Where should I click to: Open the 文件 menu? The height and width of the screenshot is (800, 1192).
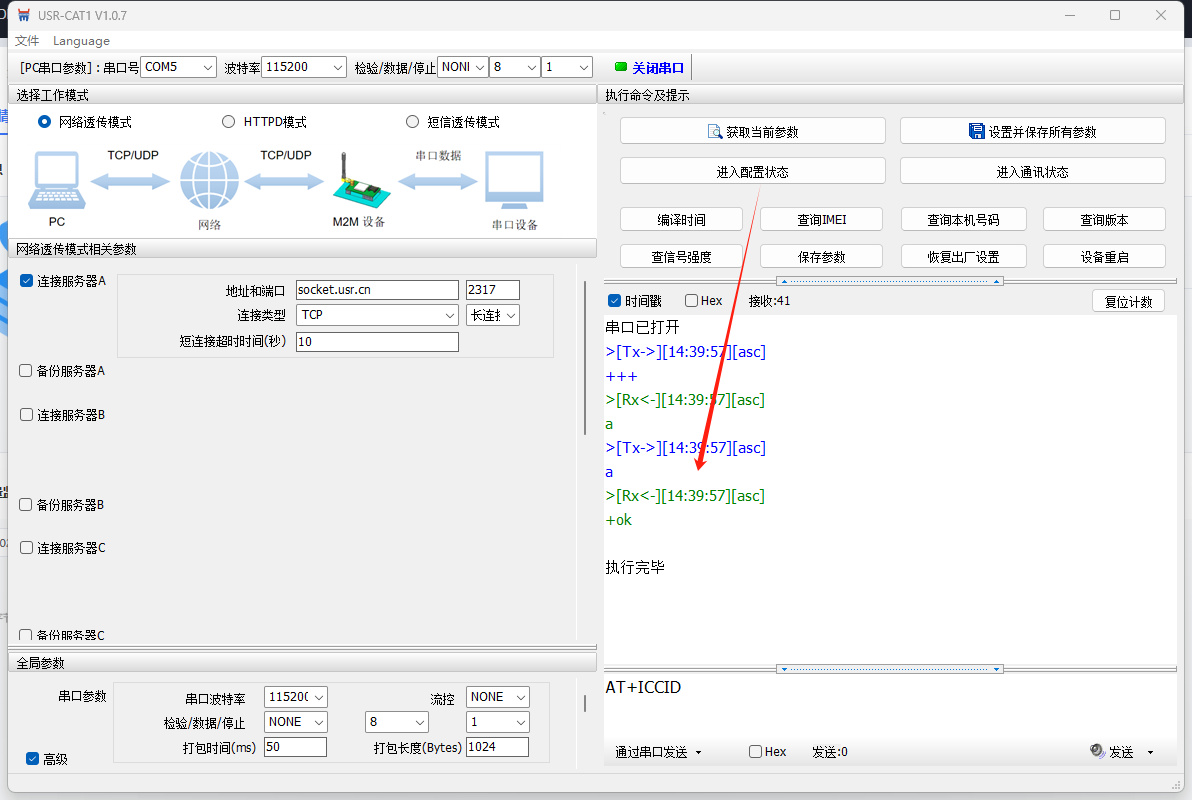pyautogui.click(x=27, y=41)
